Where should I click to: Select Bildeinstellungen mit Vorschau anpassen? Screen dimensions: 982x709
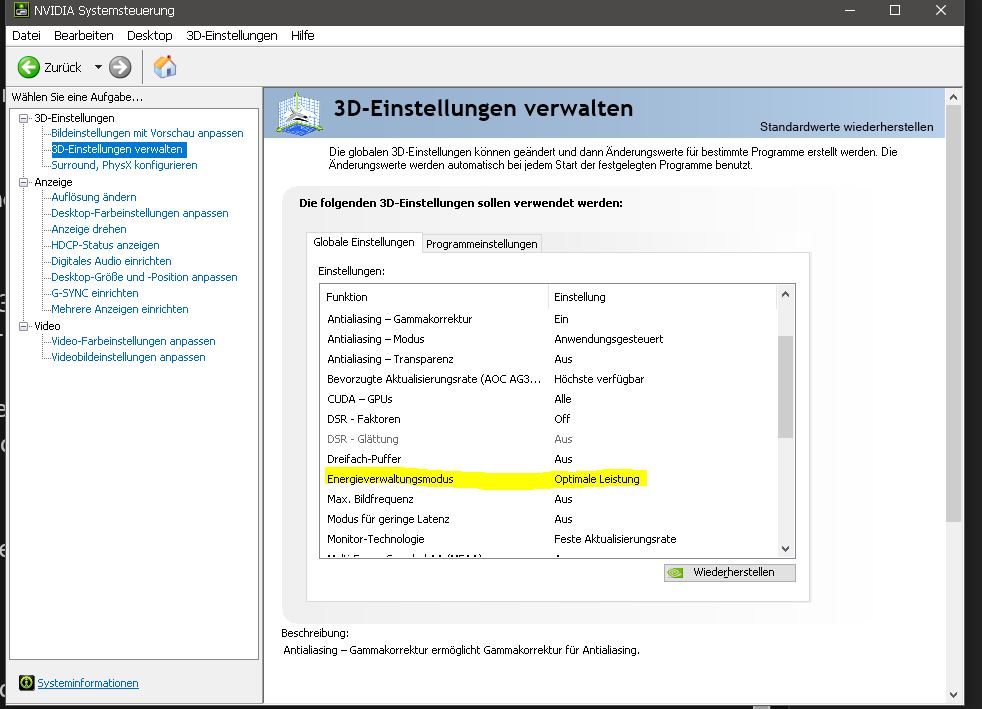pyautogui.click(x=147, y=133)
